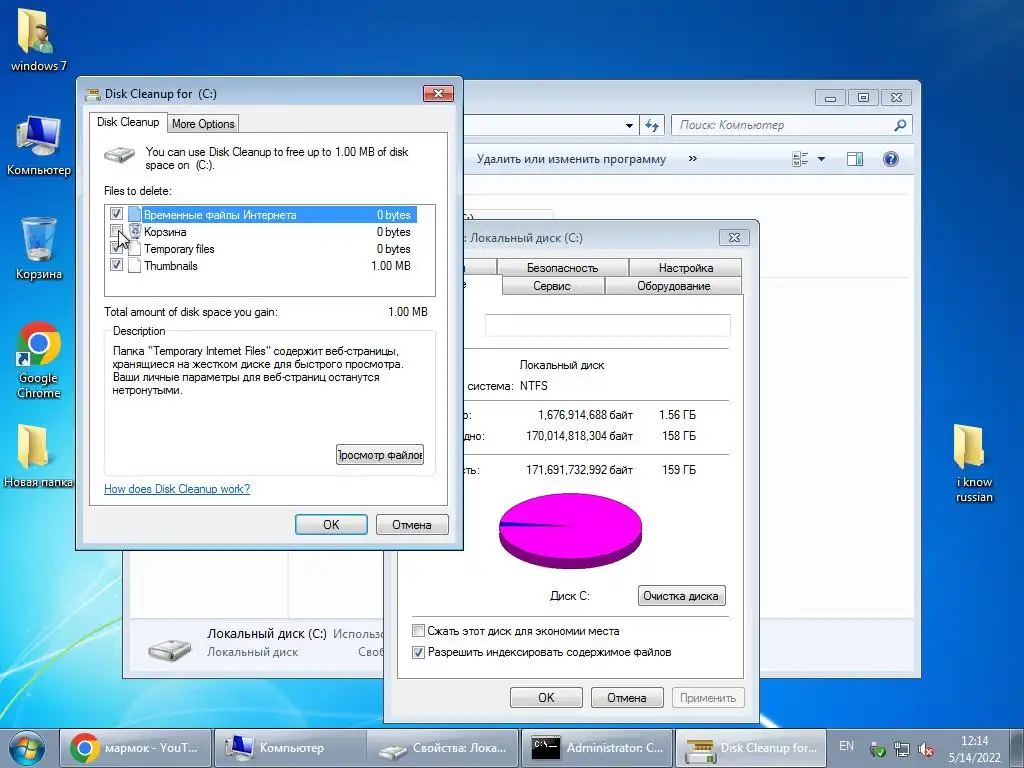Enable 'Сжать этот диск для экономии места'

point(419,631)
